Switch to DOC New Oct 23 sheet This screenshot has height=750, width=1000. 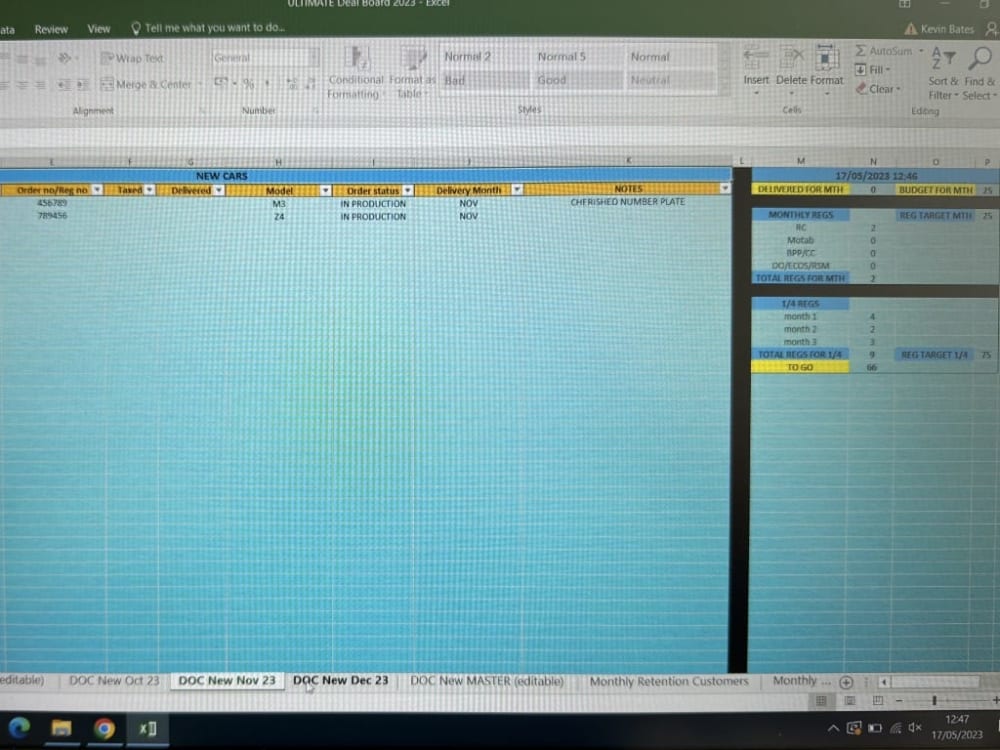[x=114, y=680]
